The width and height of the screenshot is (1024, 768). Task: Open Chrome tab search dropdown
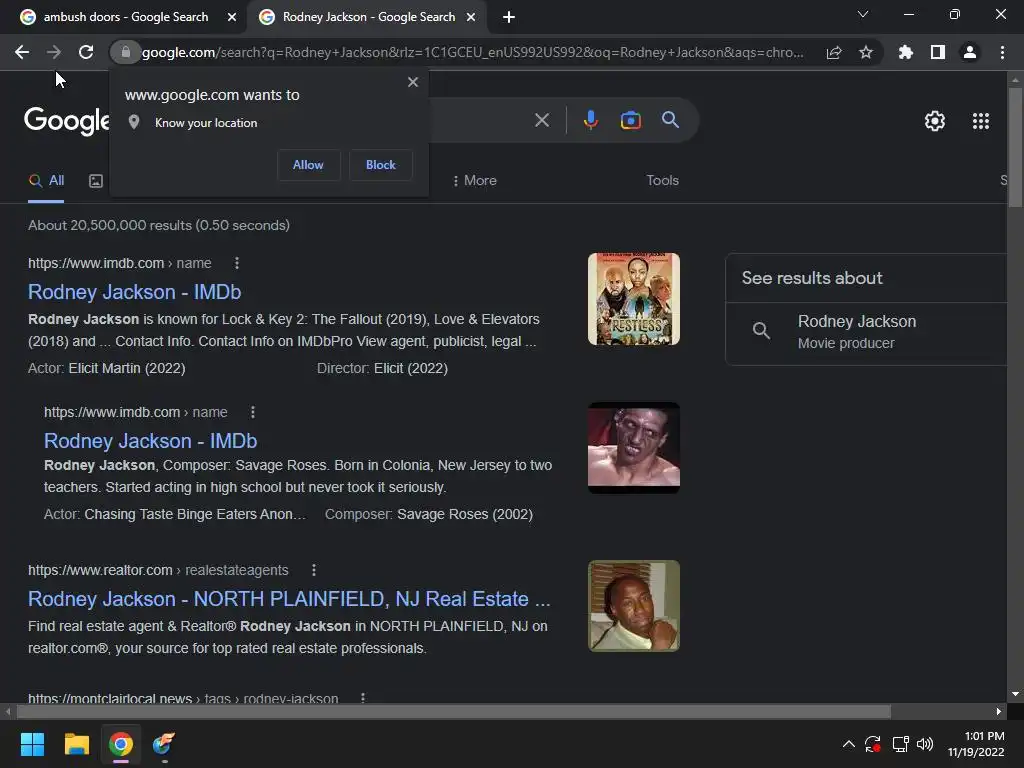(863, 14)
